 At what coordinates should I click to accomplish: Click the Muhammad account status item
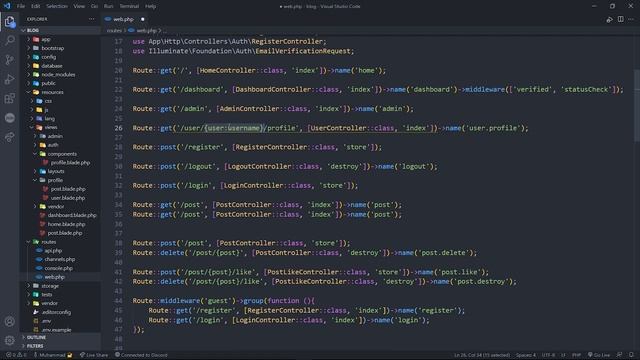pyautogui.click(x=53, y=355)
